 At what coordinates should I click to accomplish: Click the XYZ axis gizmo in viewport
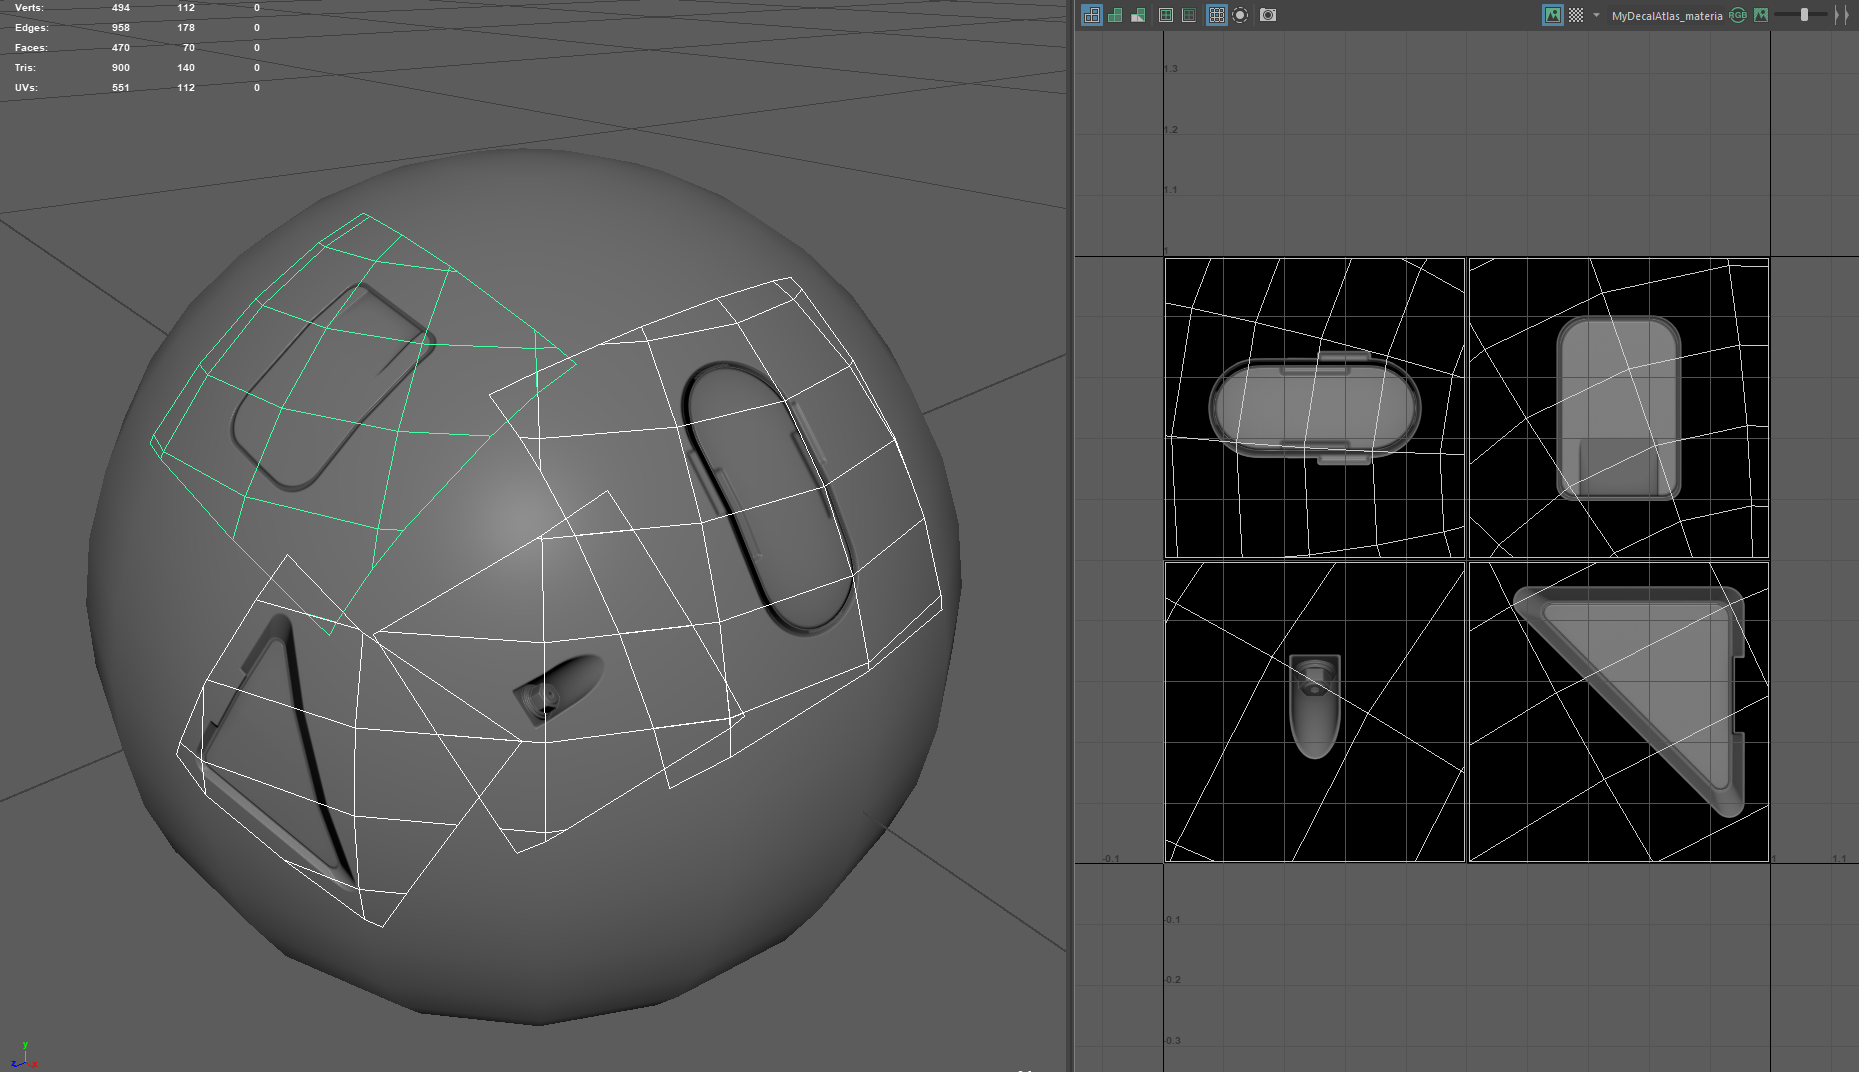[22, 1054]
